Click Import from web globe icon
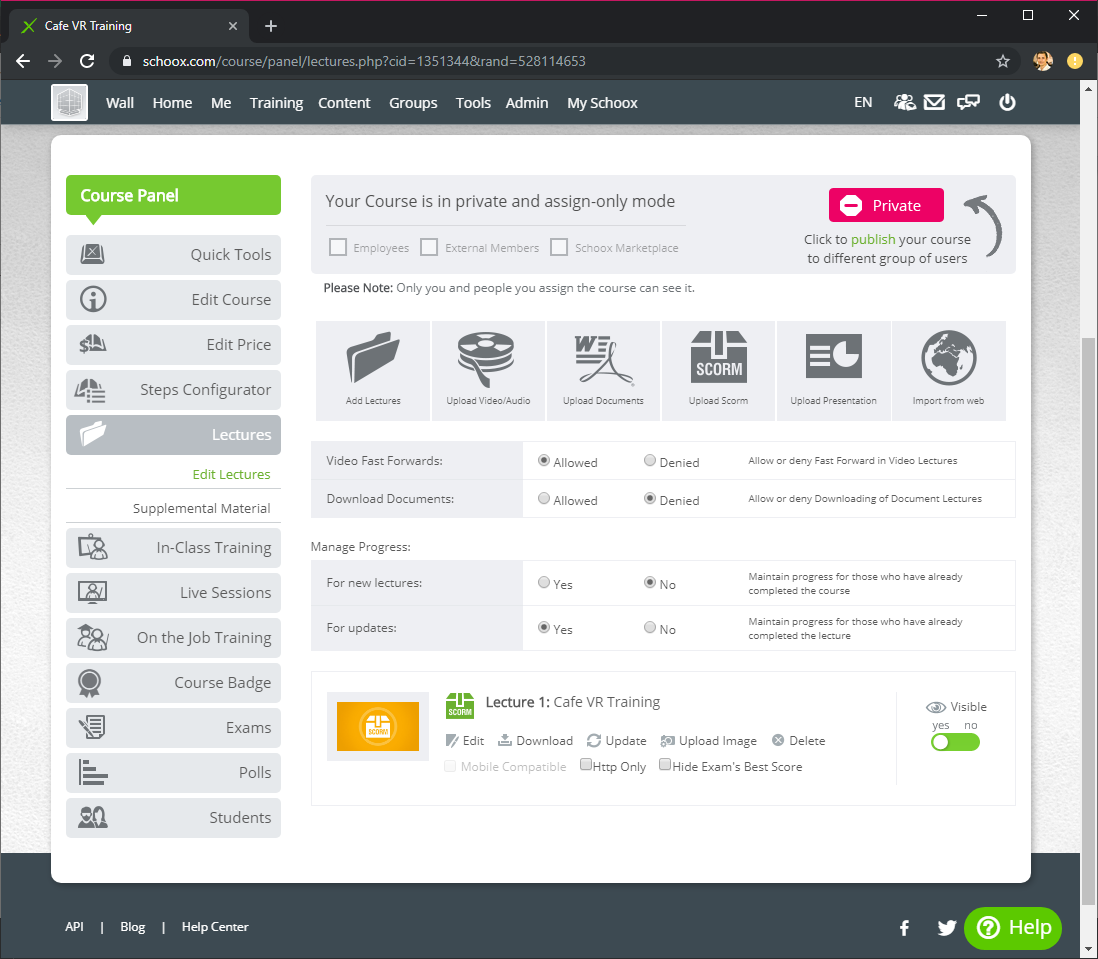 (948, 358)
